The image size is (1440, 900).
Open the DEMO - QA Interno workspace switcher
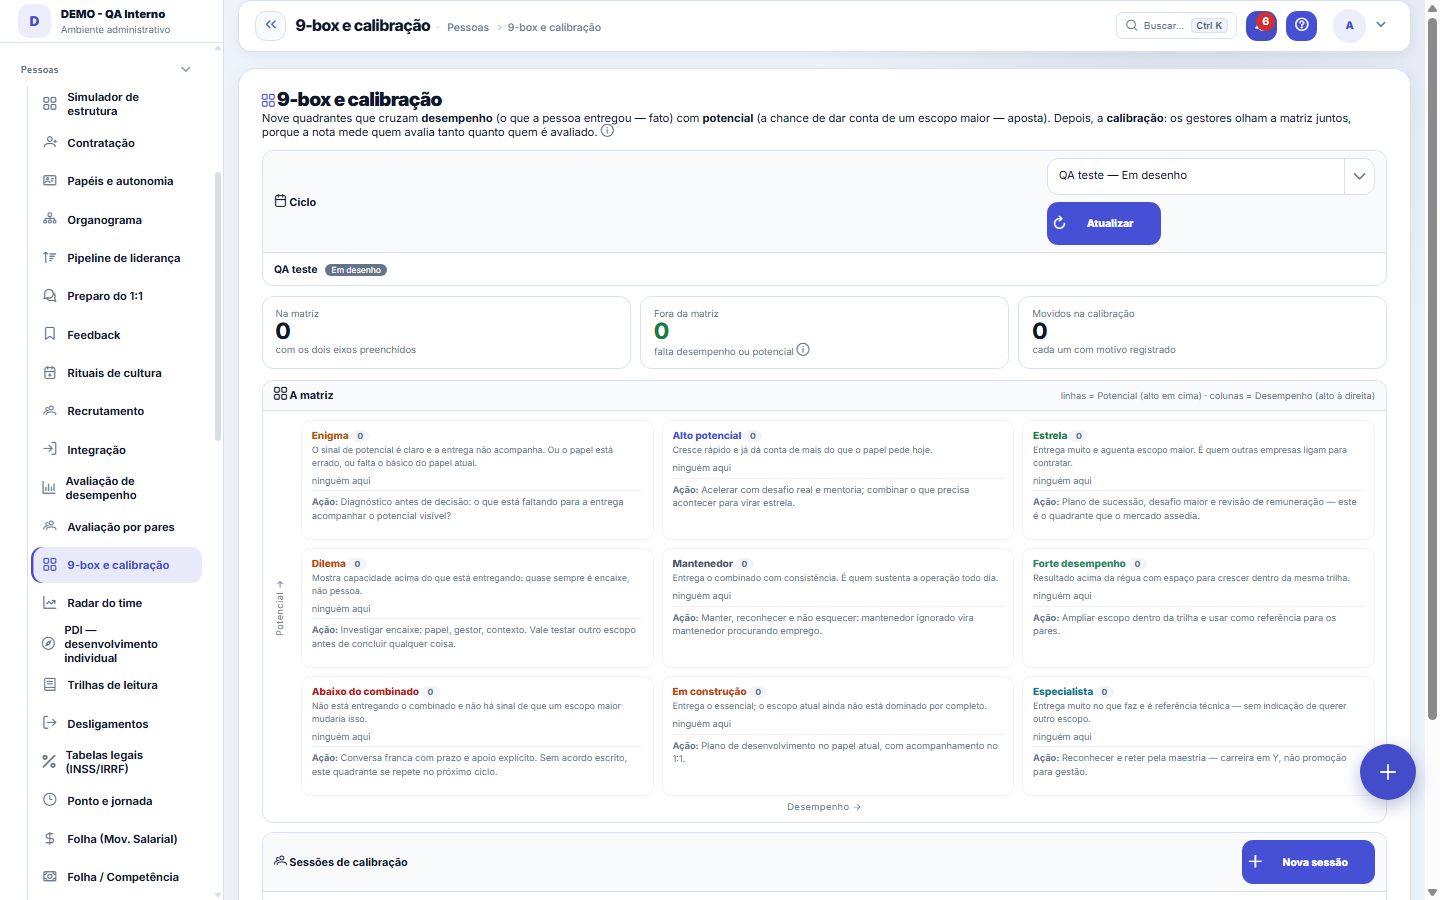click(110, 21)
